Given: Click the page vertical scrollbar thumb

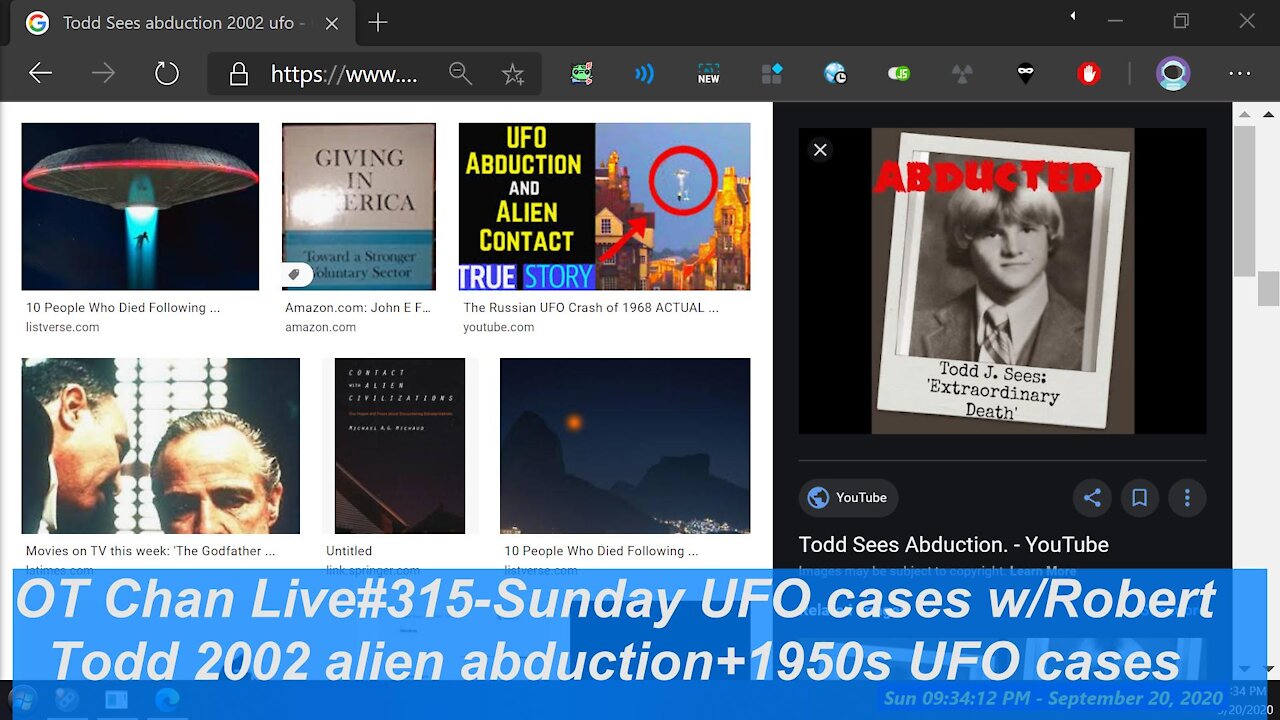Looking at the screenshot, I should coord(1243,200).
